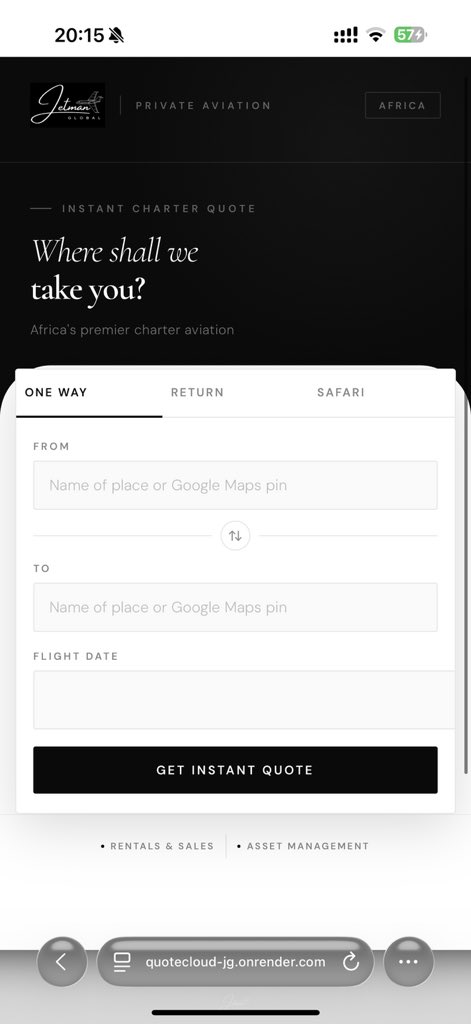Switch to the Safari tab
This screenshot has width=471, height=1024.
pyautogui.click(x=341, y=392)
